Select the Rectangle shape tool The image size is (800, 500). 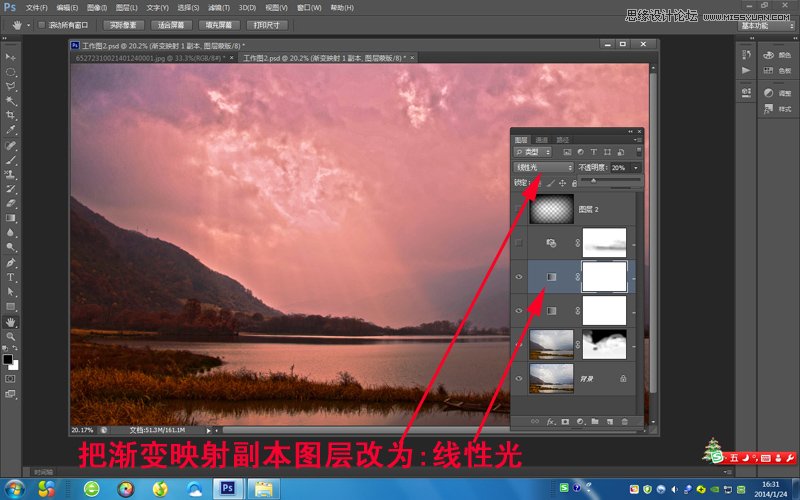click(x=10, y=307)
